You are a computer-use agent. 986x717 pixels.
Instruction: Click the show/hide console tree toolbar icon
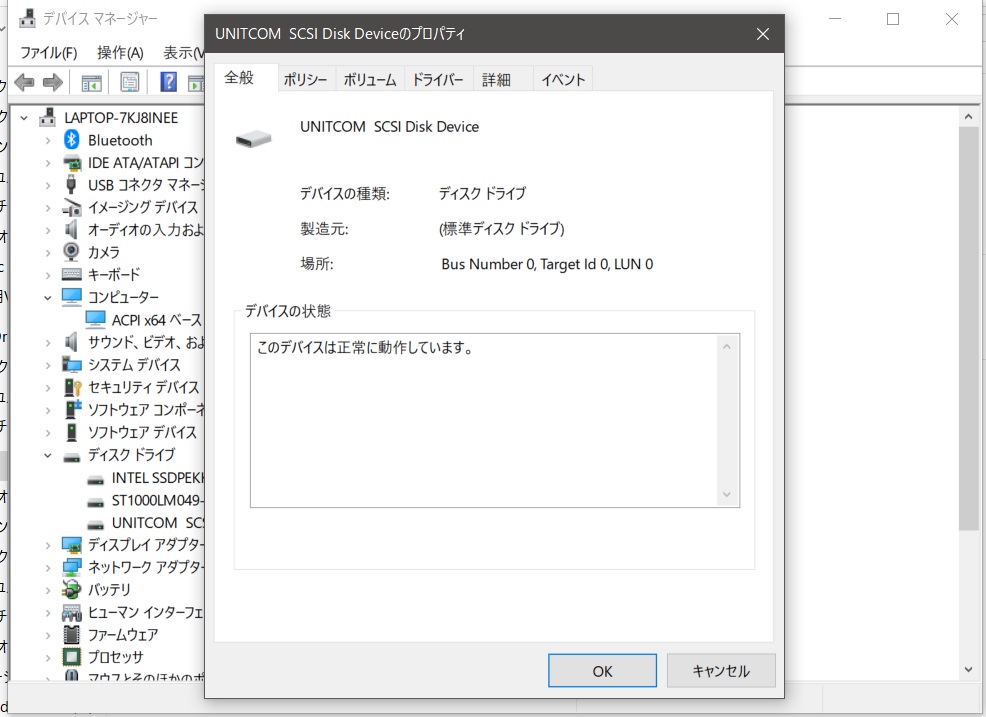[92, 81]
